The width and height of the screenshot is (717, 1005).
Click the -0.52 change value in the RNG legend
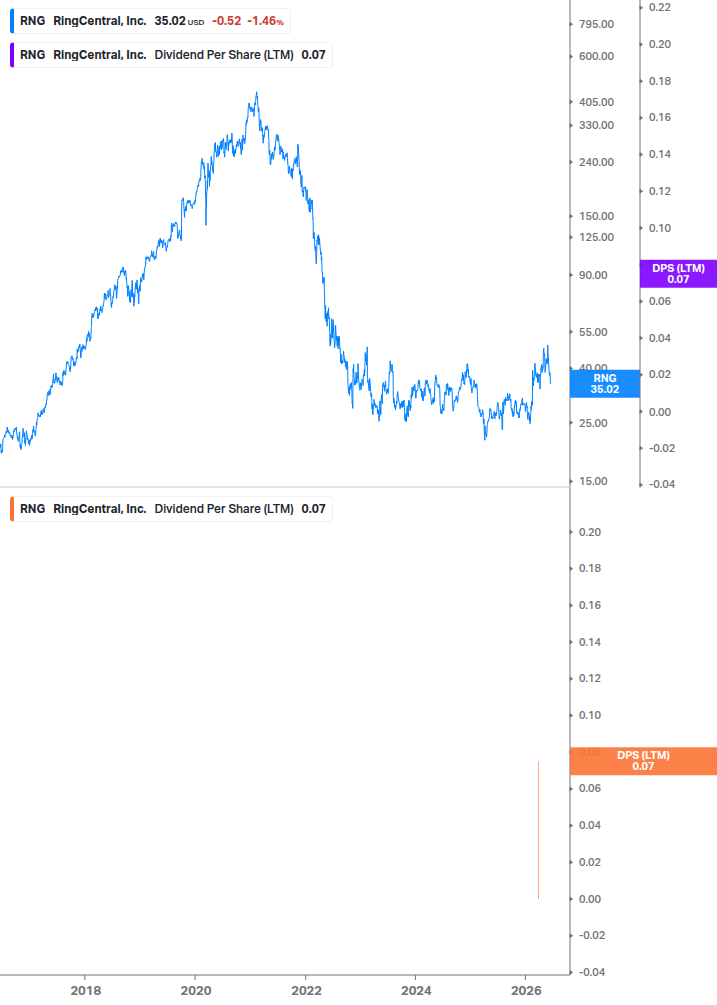pos(227,21)
